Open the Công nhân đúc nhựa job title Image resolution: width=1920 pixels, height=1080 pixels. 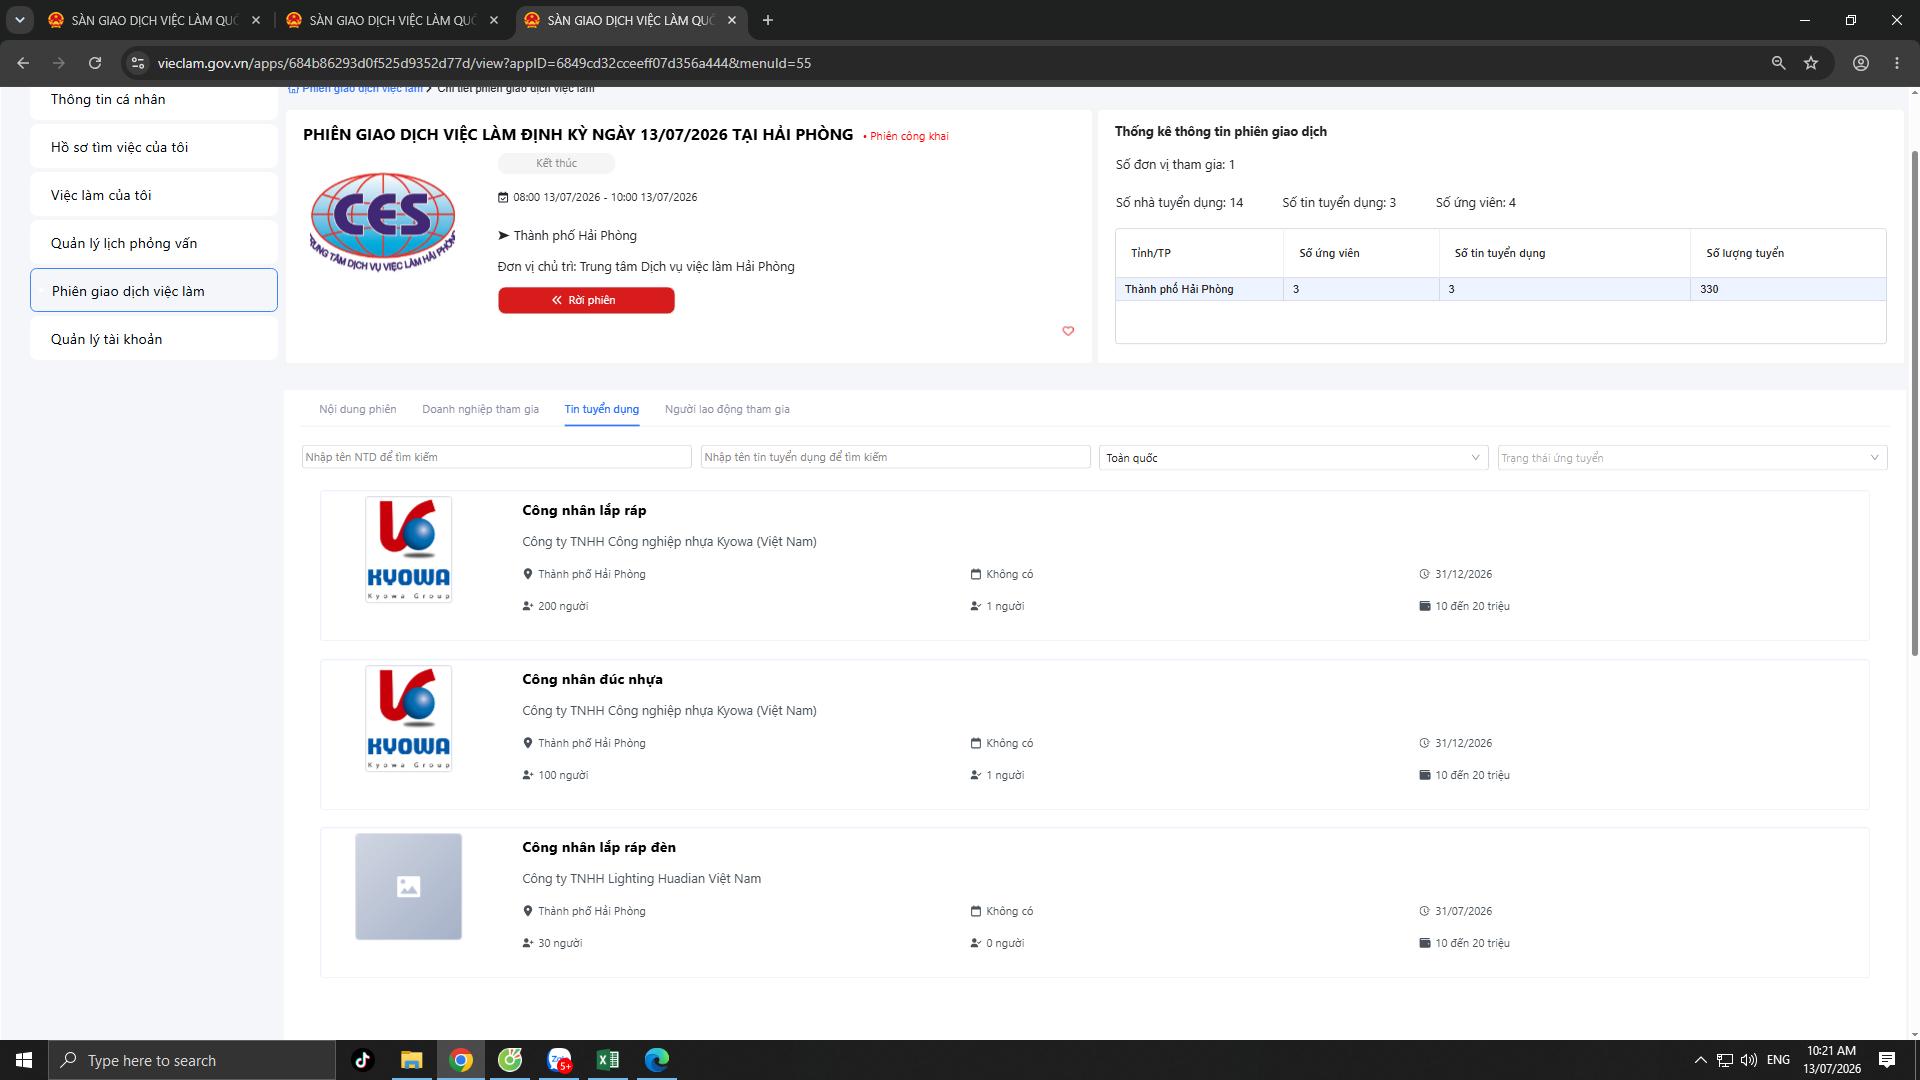592,679
